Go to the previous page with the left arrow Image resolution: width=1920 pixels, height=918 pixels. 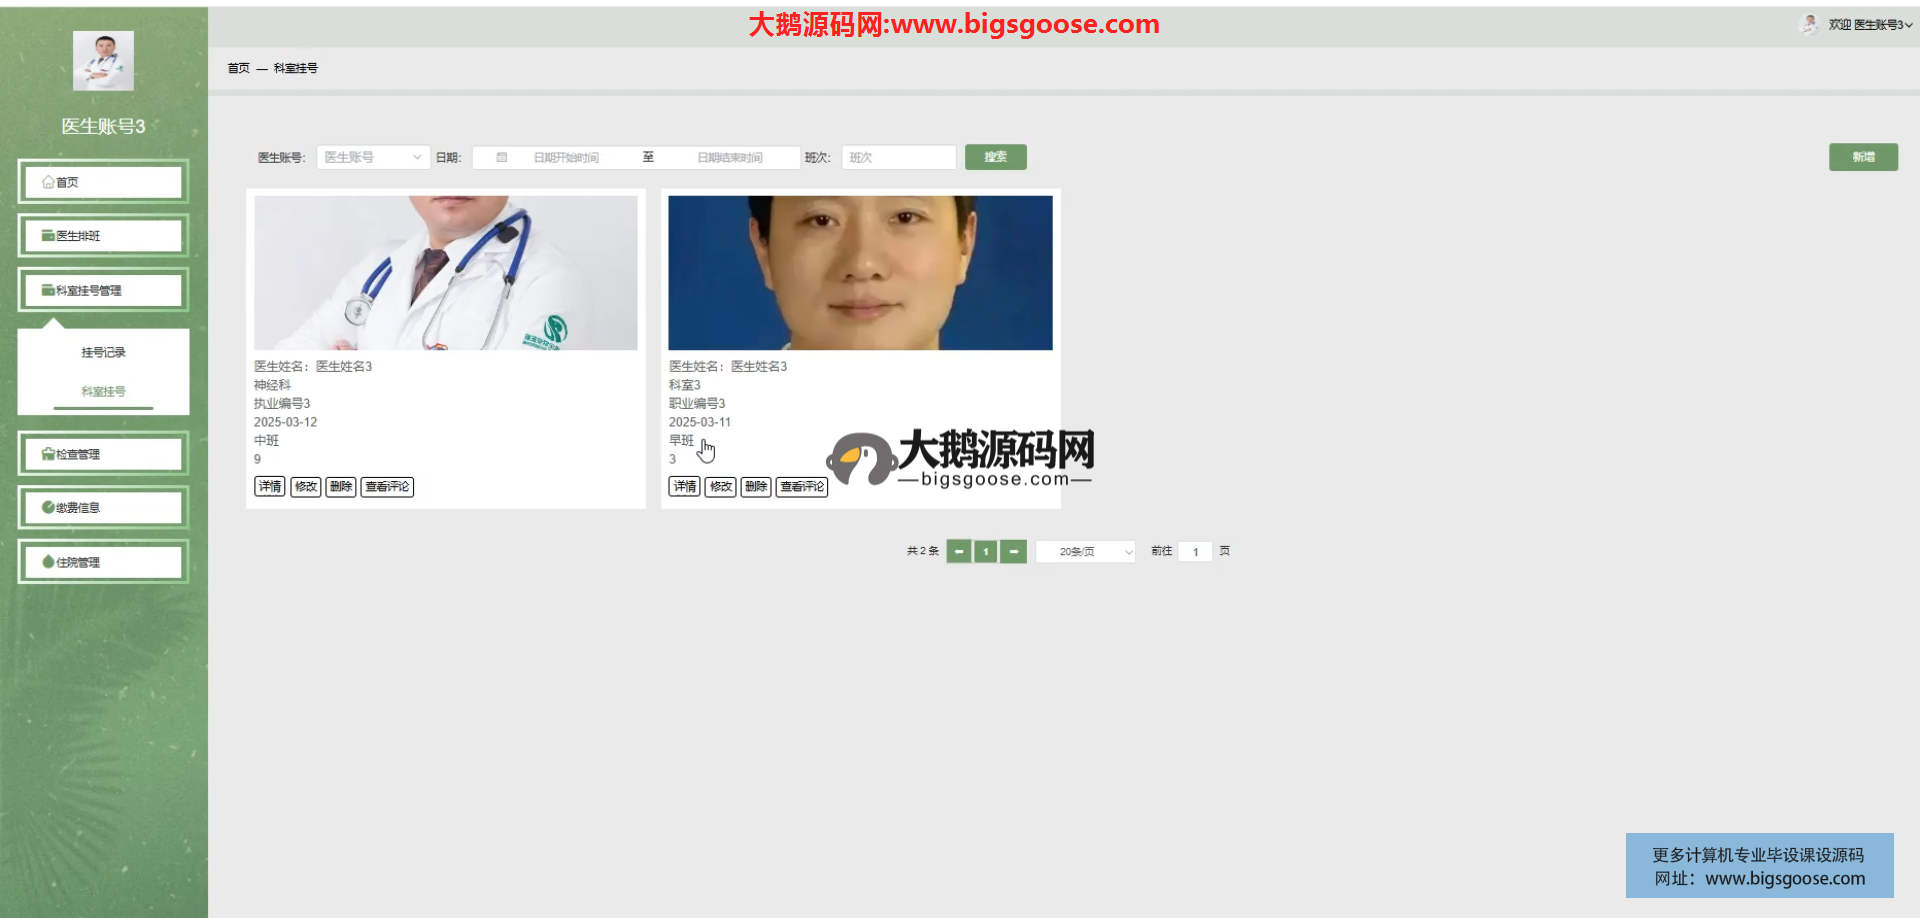(958, 552)
